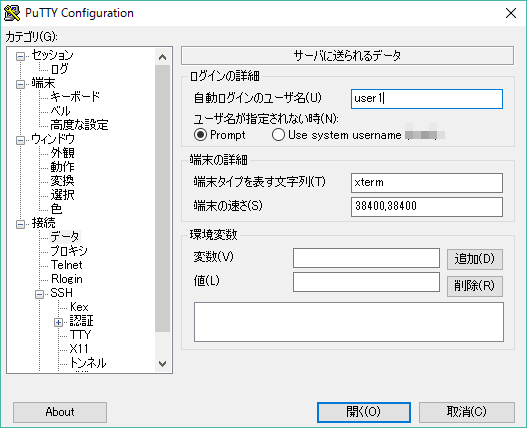Click the サーバに送られるデータ header
The image size is (527, 428).
[348, 55]
